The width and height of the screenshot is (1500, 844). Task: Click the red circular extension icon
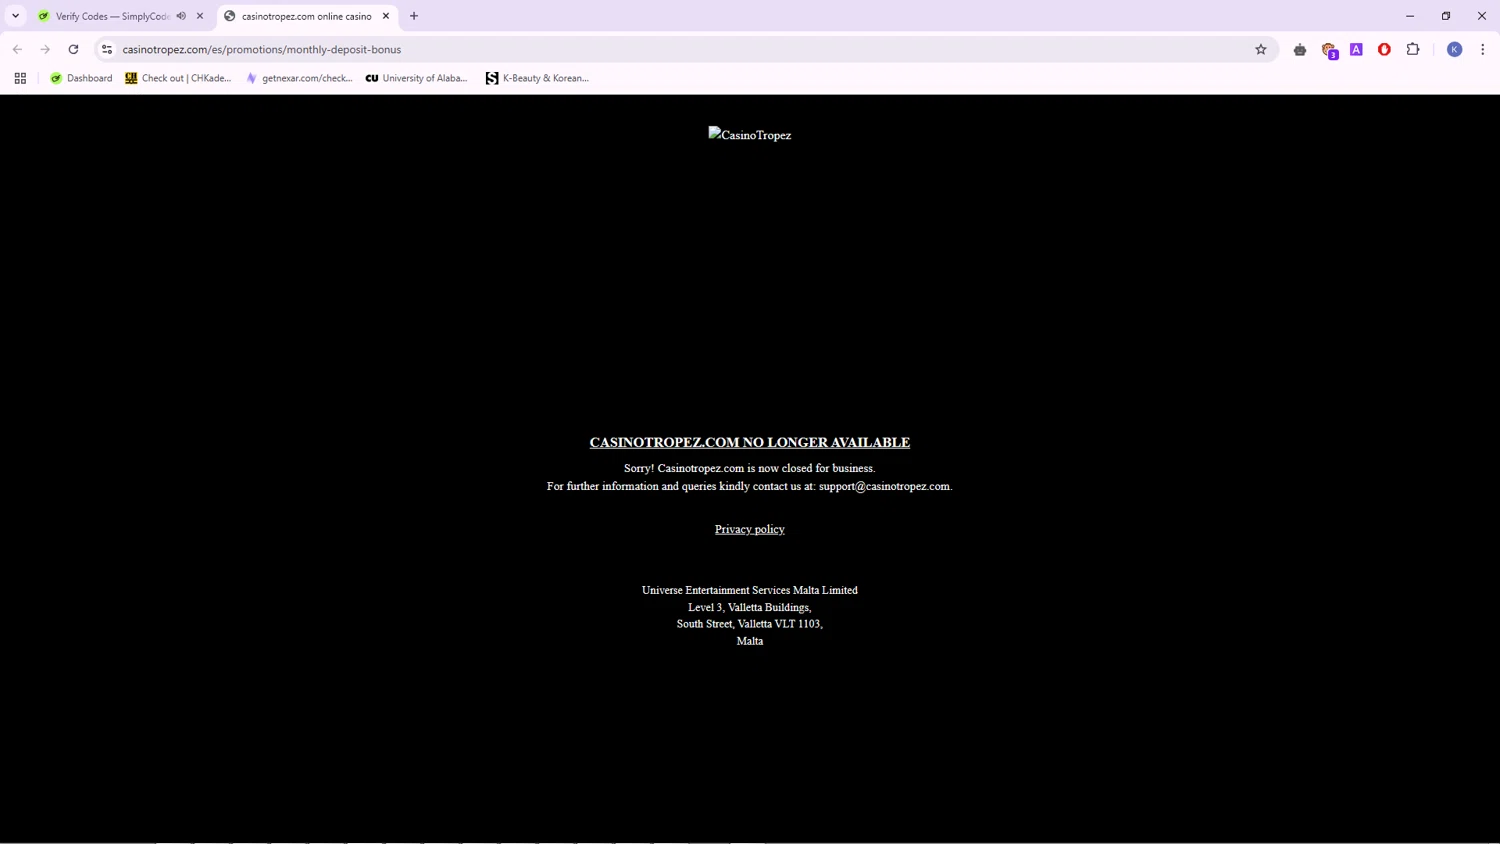(1384, 49)
